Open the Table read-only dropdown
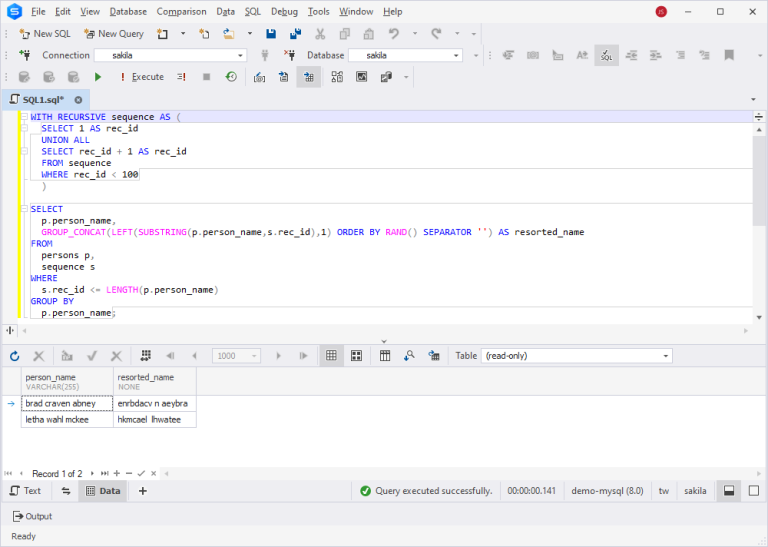This screenshot has height=547, width=768. pos(576,356)
